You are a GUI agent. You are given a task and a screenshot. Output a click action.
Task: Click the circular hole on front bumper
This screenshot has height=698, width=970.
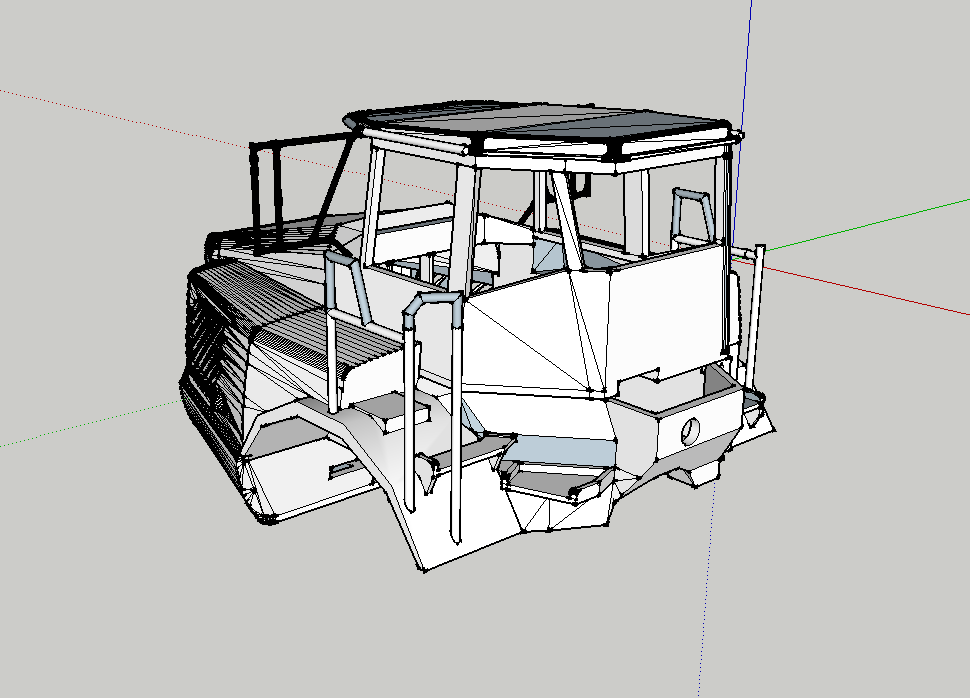coord(691,431)
